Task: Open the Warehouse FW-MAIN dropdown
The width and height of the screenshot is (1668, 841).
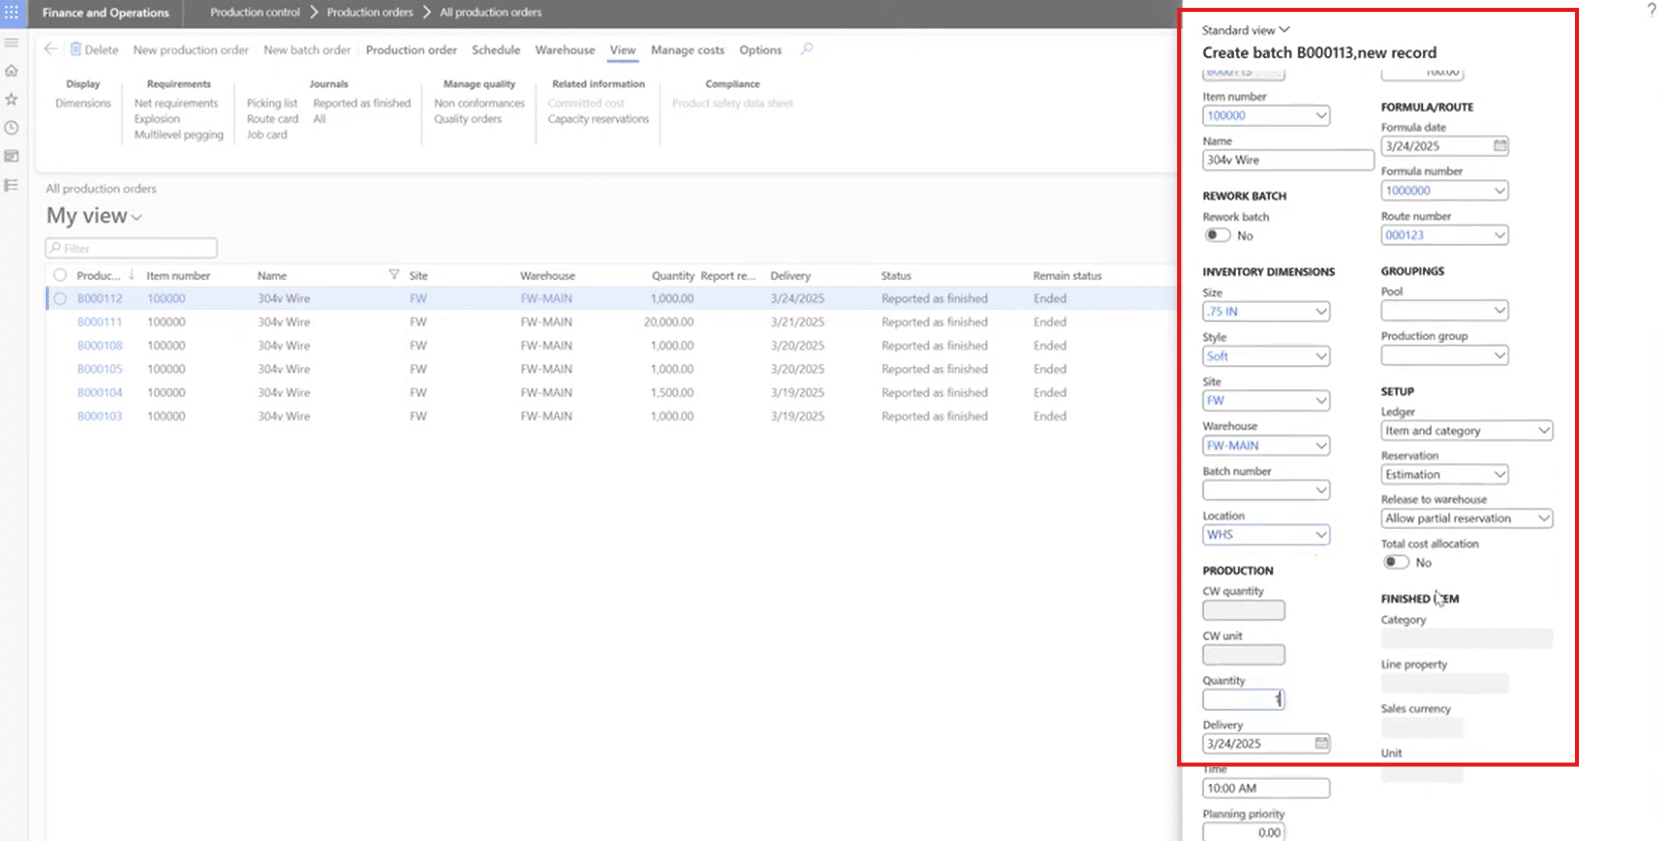Action: coord(1321,446)
